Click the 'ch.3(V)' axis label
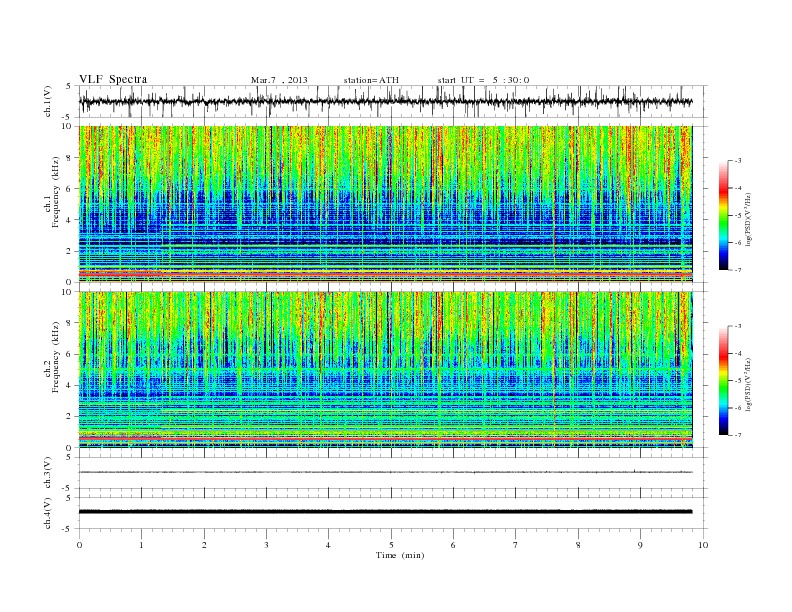 (x=47, y=473)
